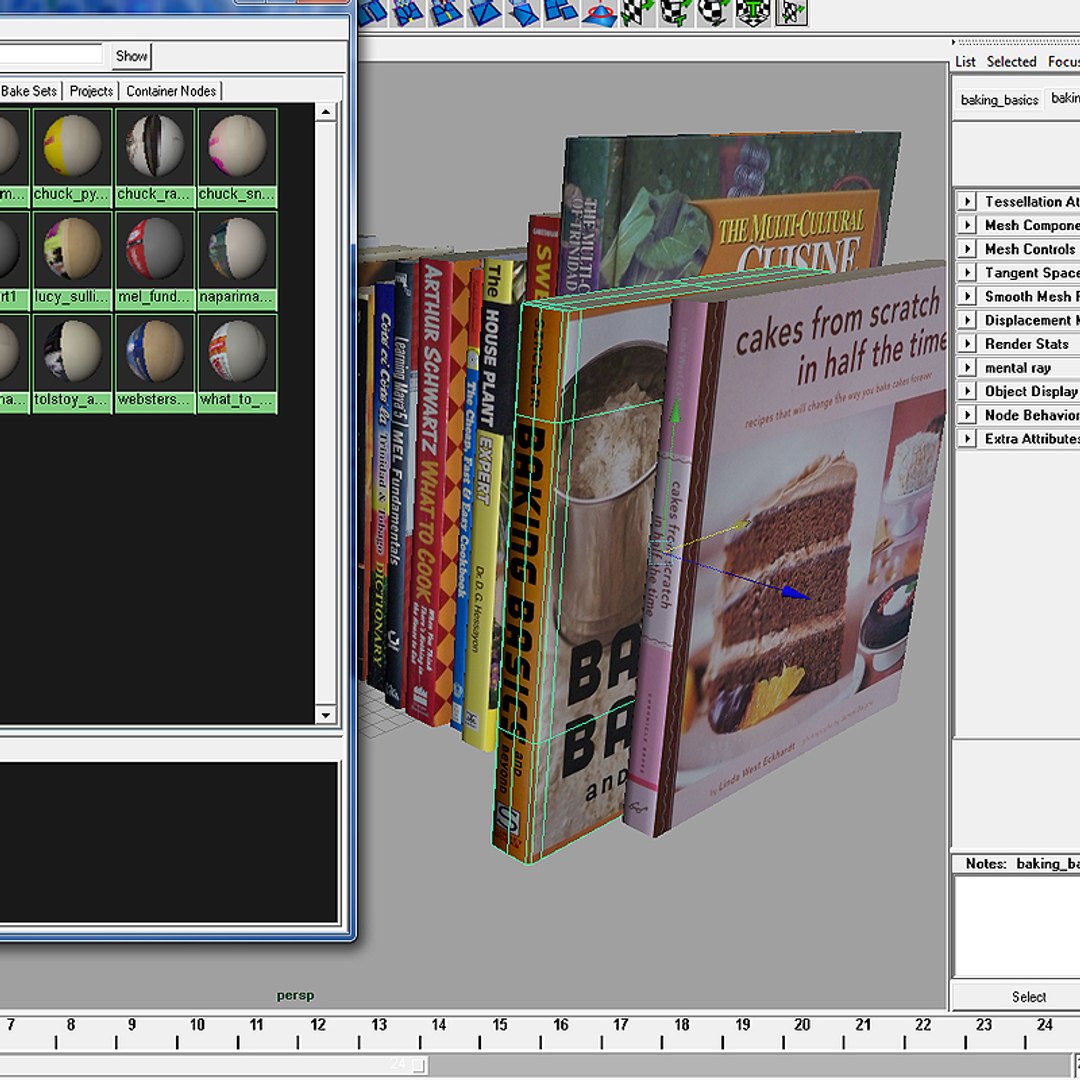The width and height of the screenshot is (1080, 1080).
Task: Grab the blue Z-axis move manipulator arrow
Action: point(795,592)
